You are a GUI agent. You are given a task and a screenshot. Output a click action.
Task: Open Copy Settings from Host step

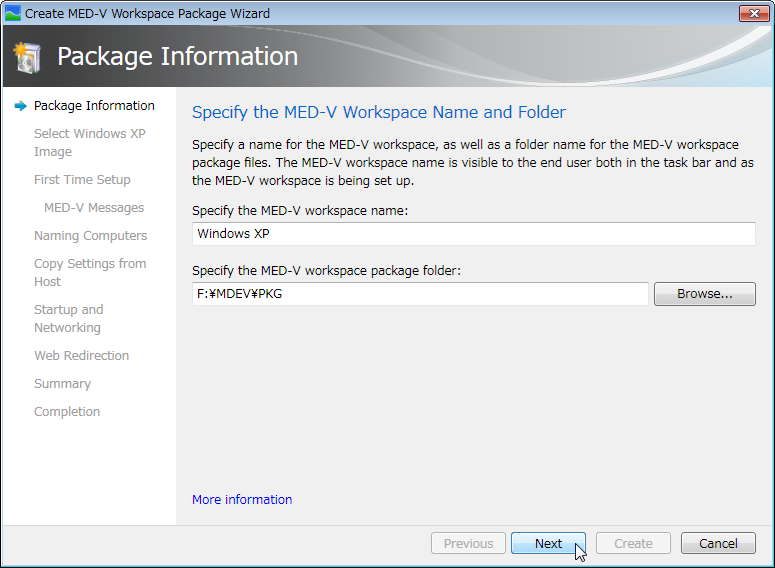point(90,272)
